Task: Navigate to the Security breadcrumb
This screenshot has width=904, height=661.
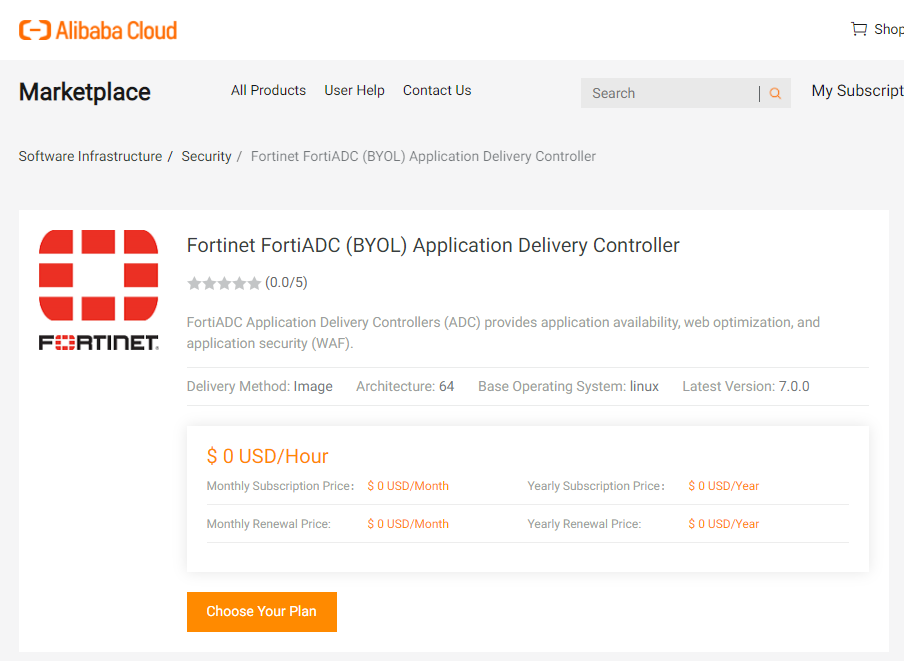Action: tap(206, 156)
